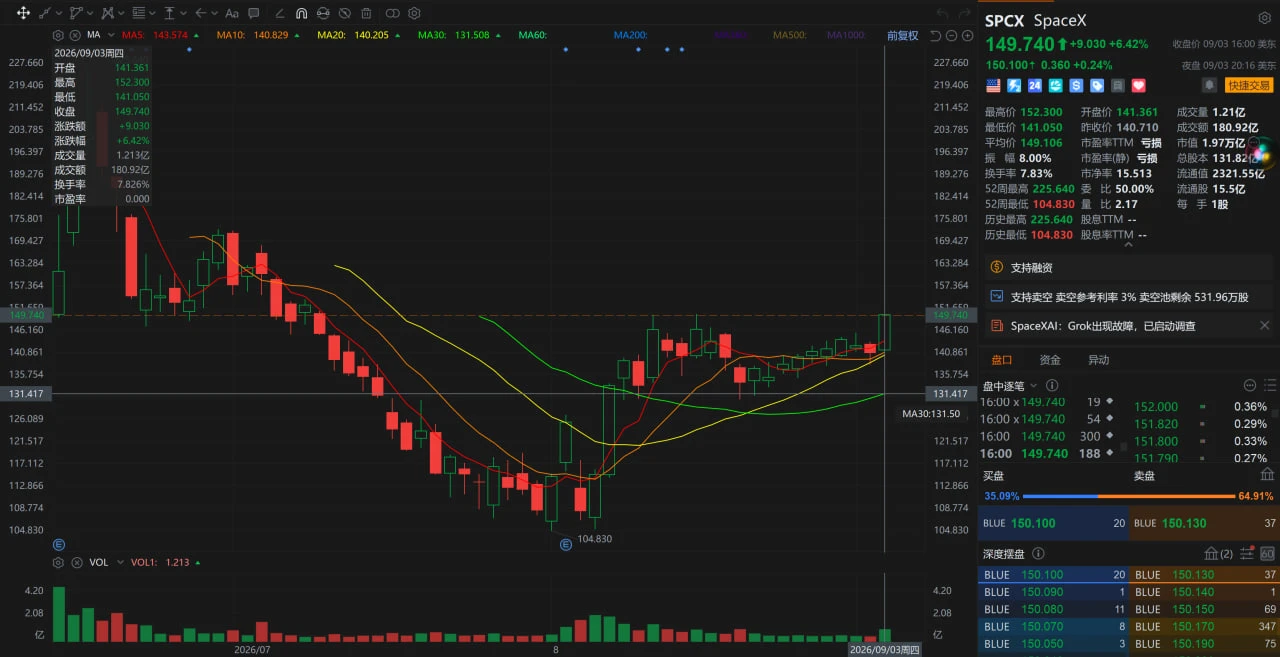Click the E earnings marker near 104.830
This screenshot has width=1280, height=657.
(x=566, y=545)
